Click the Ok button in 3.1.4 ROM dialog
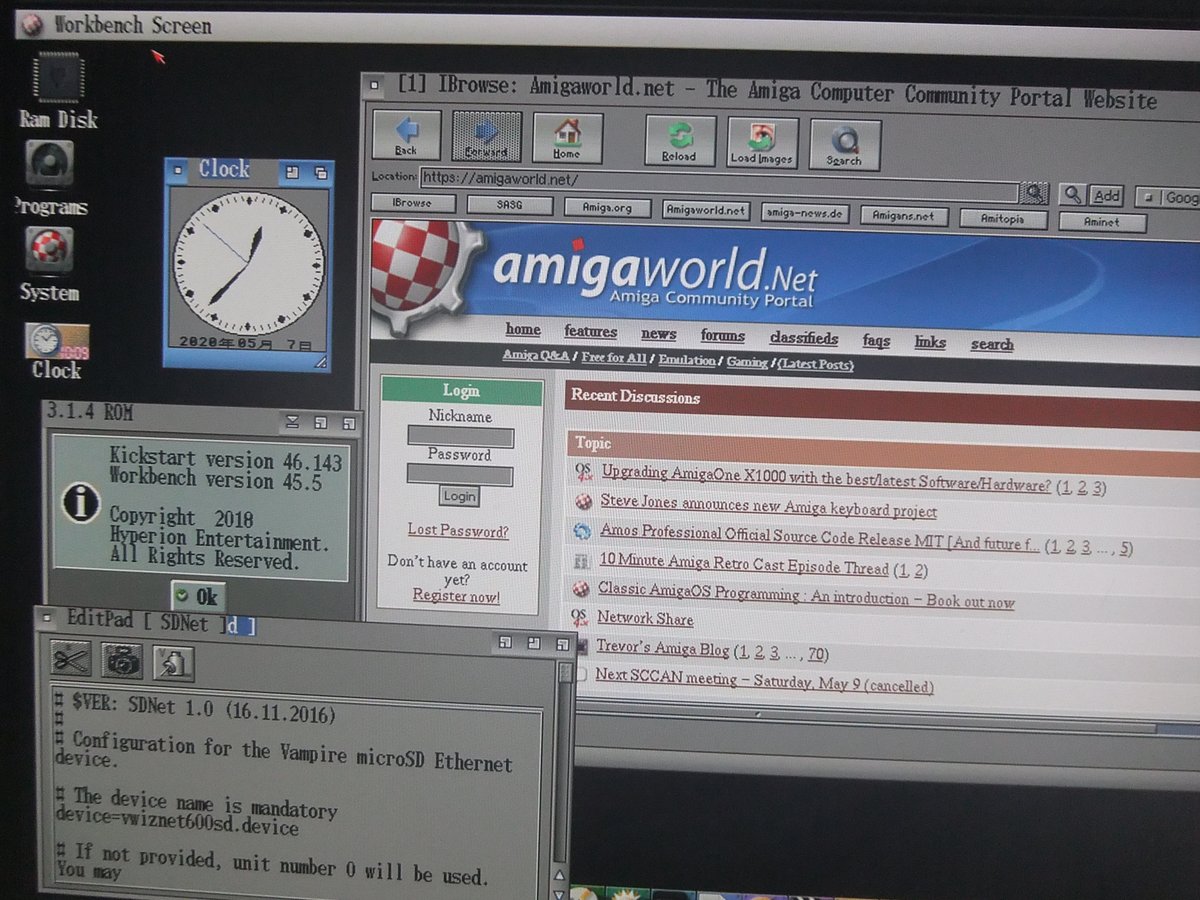The width and height of the screenshot is (1200, 900). (196, 597)
